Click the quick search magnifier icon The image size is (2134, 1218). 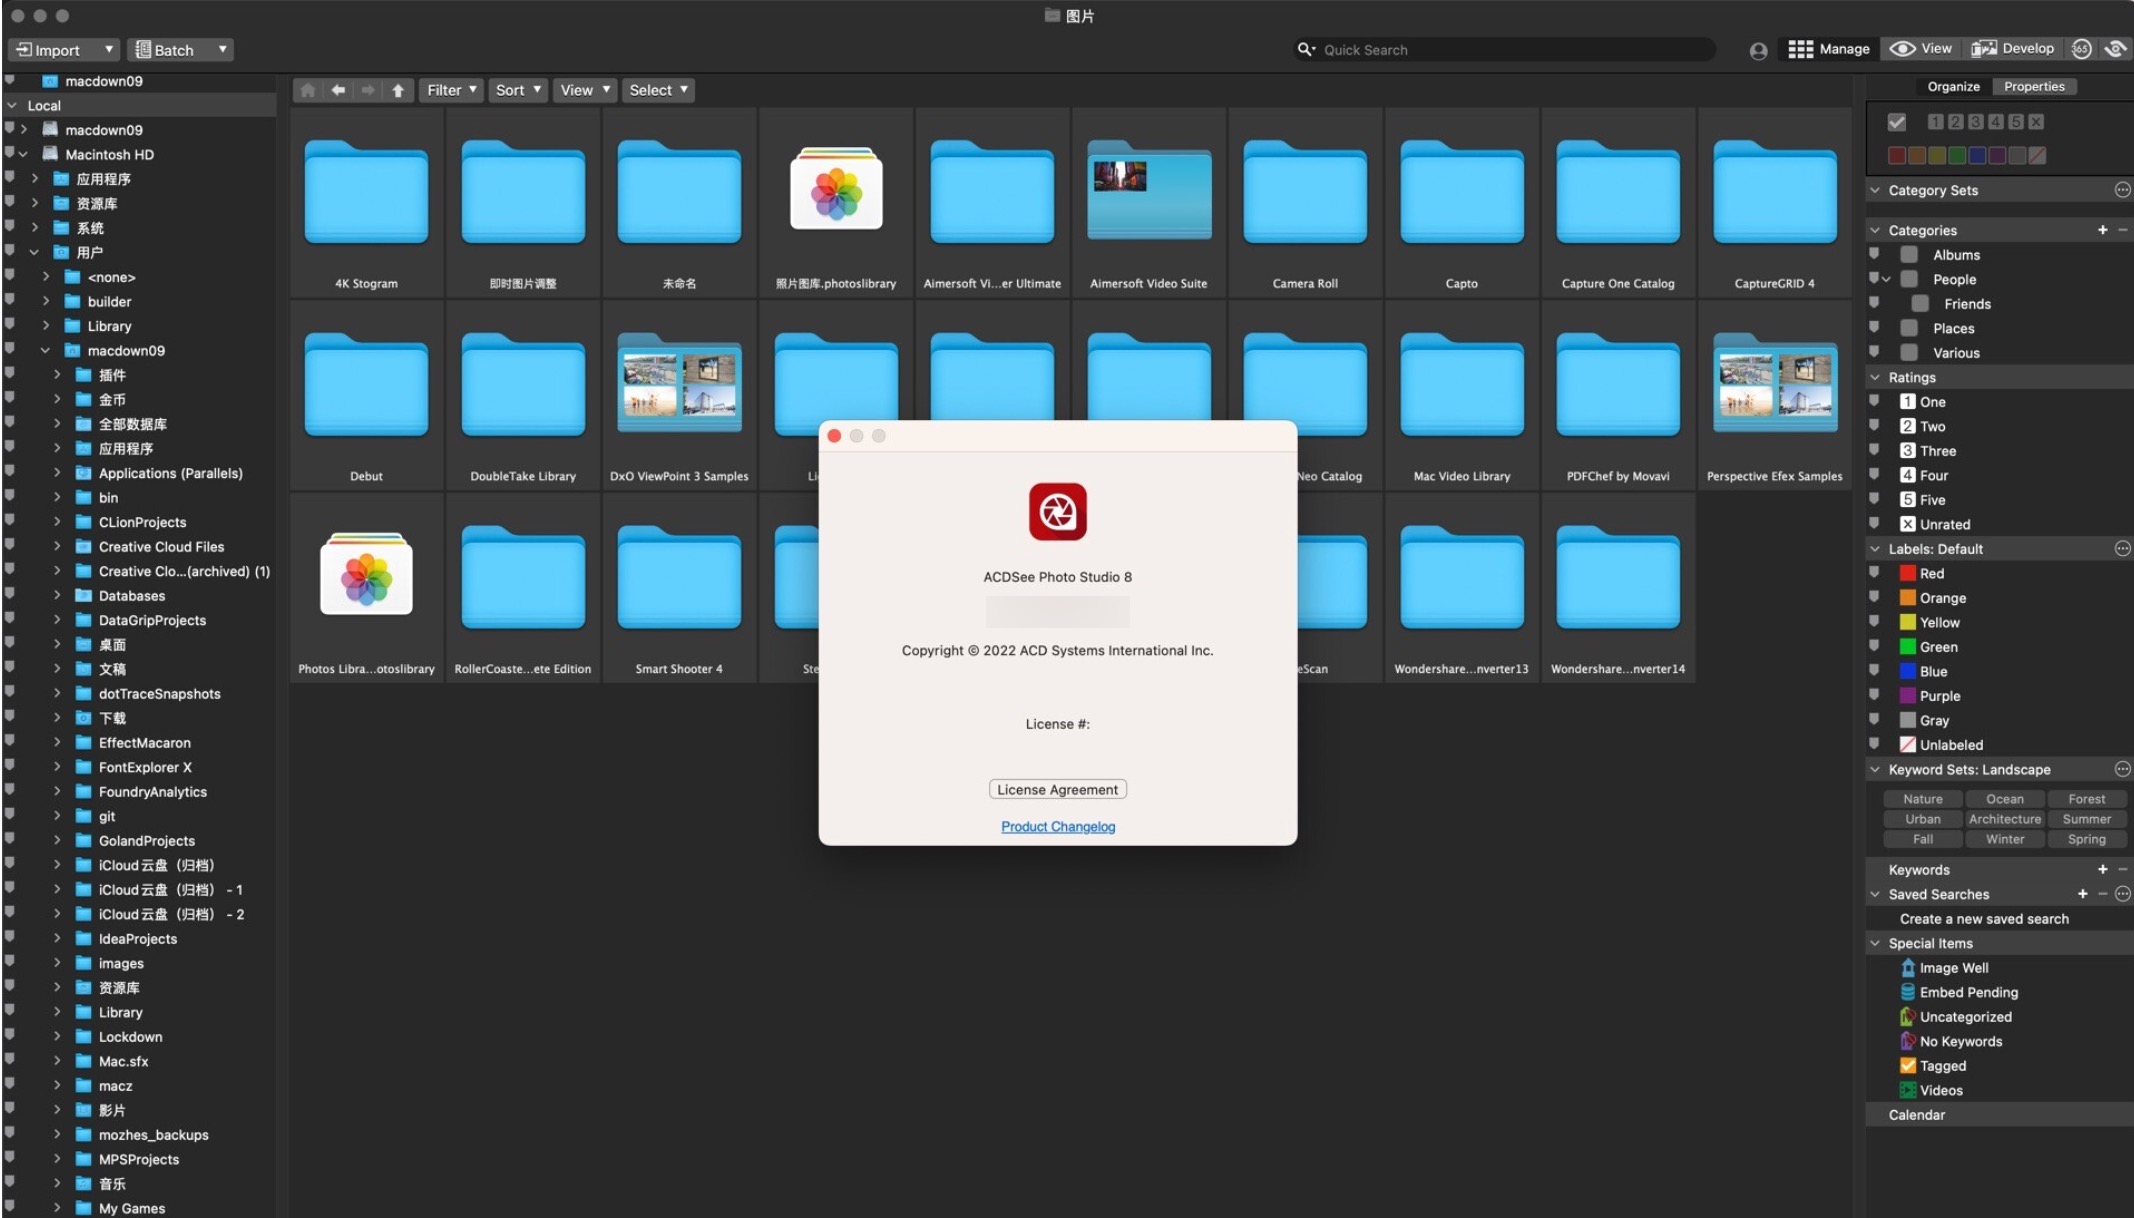click(x=1305, y=49)
